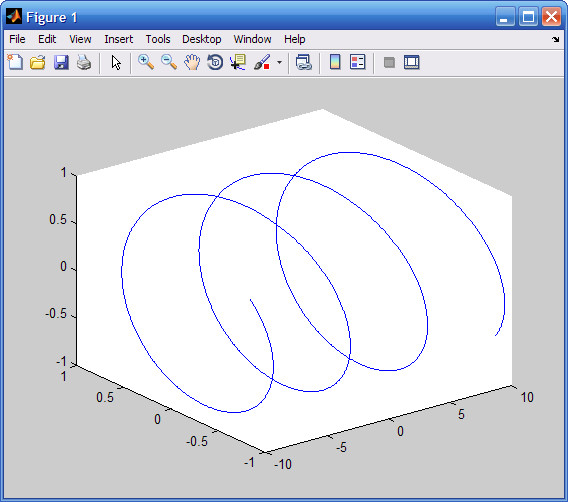568x502 pixels.
Task: Open a file with the folder icon
Action: tap(38, 62)
